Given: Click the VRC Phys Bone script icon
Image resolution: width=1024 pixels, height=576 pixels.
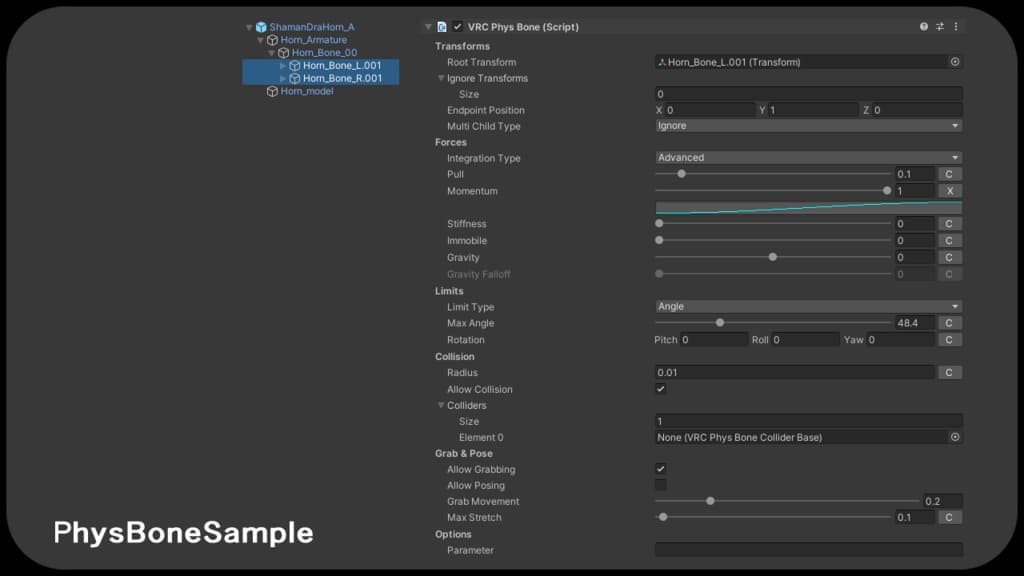Looking at the screenshot, I should coord(442,27).
